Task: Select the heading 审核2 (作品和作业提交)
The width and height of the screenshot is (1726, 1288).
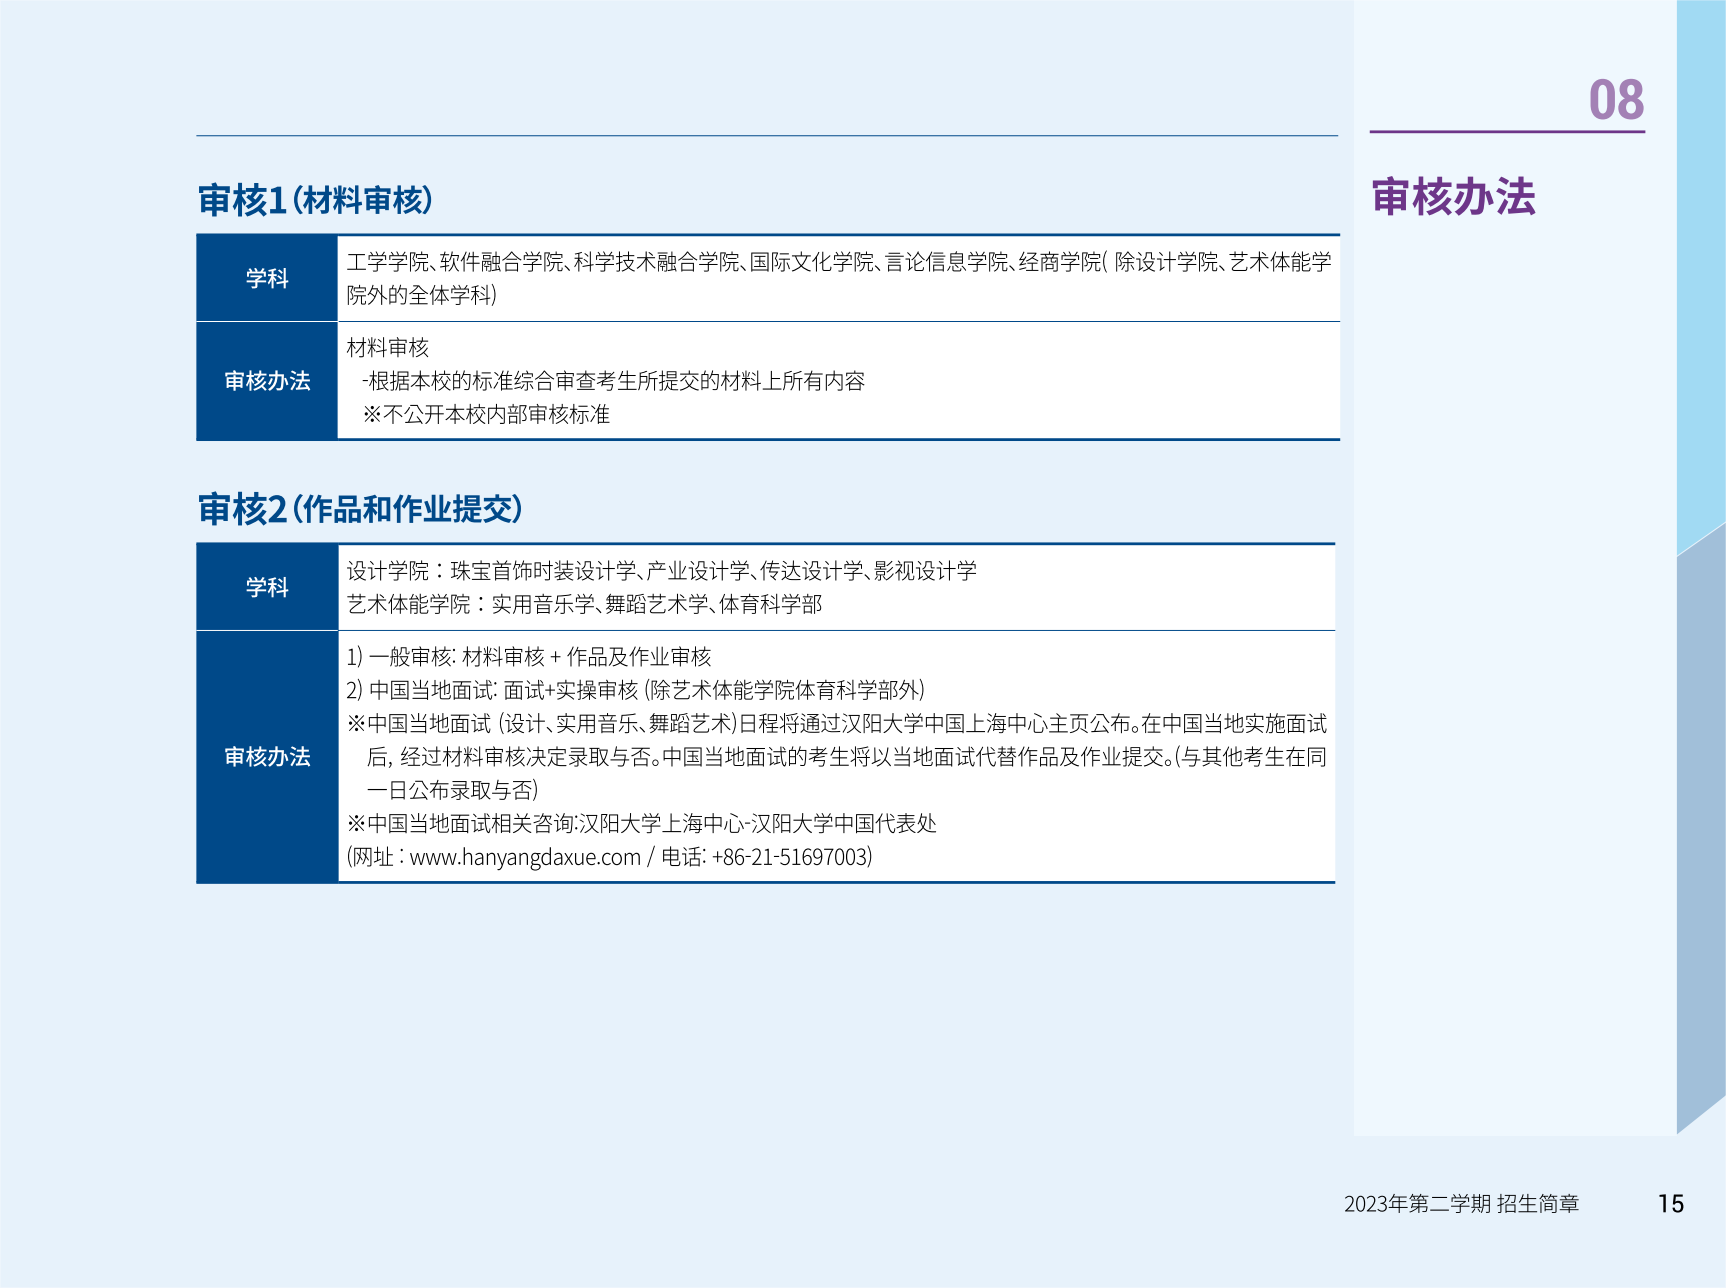Action: point(360,509)
